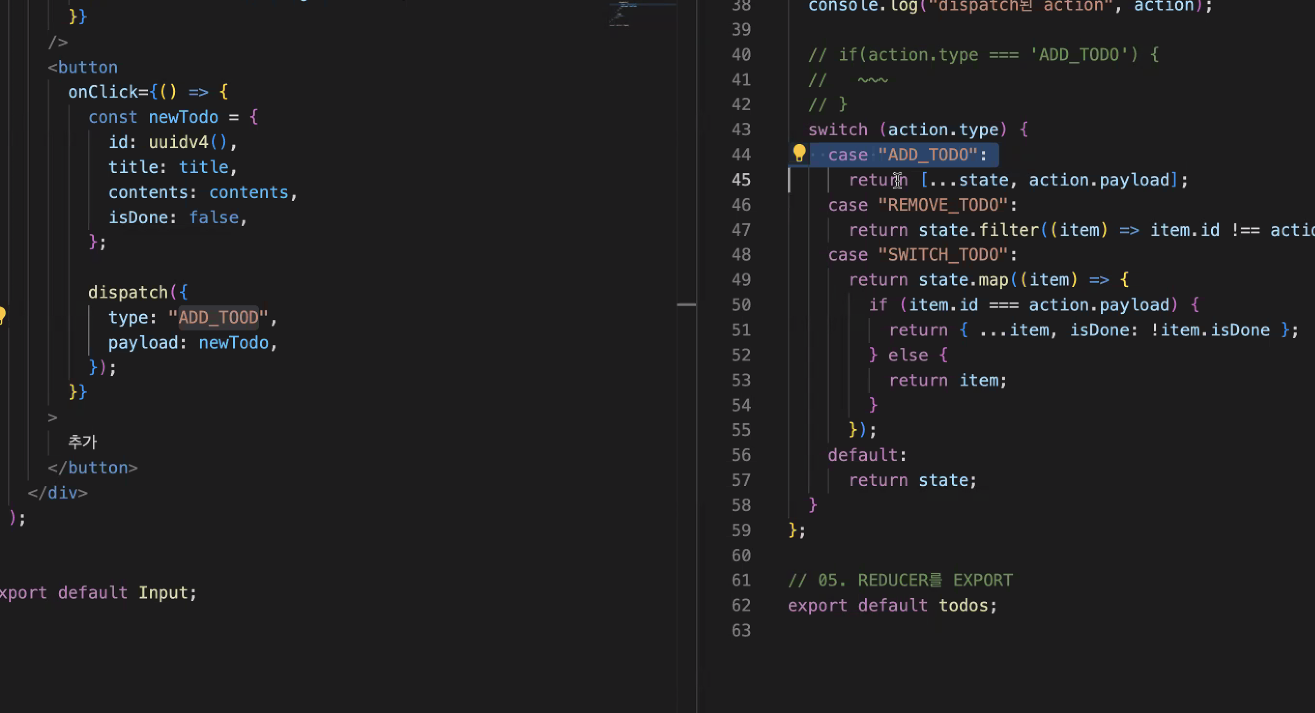Click the "const newTodo = {" declaration
The height and width of the screenshot is (713, 1315).
click(173, 117)
